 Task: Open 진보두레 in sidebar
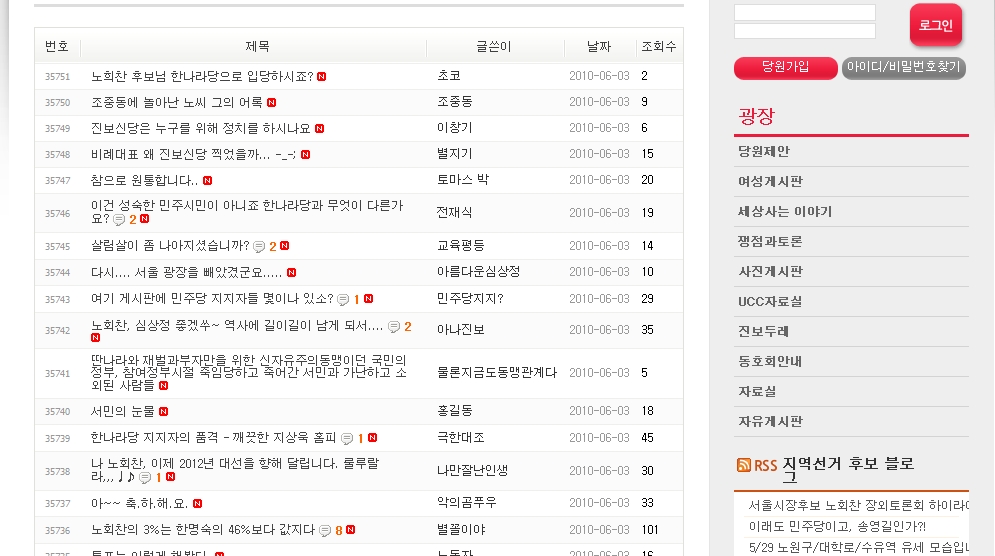[763, 331]
